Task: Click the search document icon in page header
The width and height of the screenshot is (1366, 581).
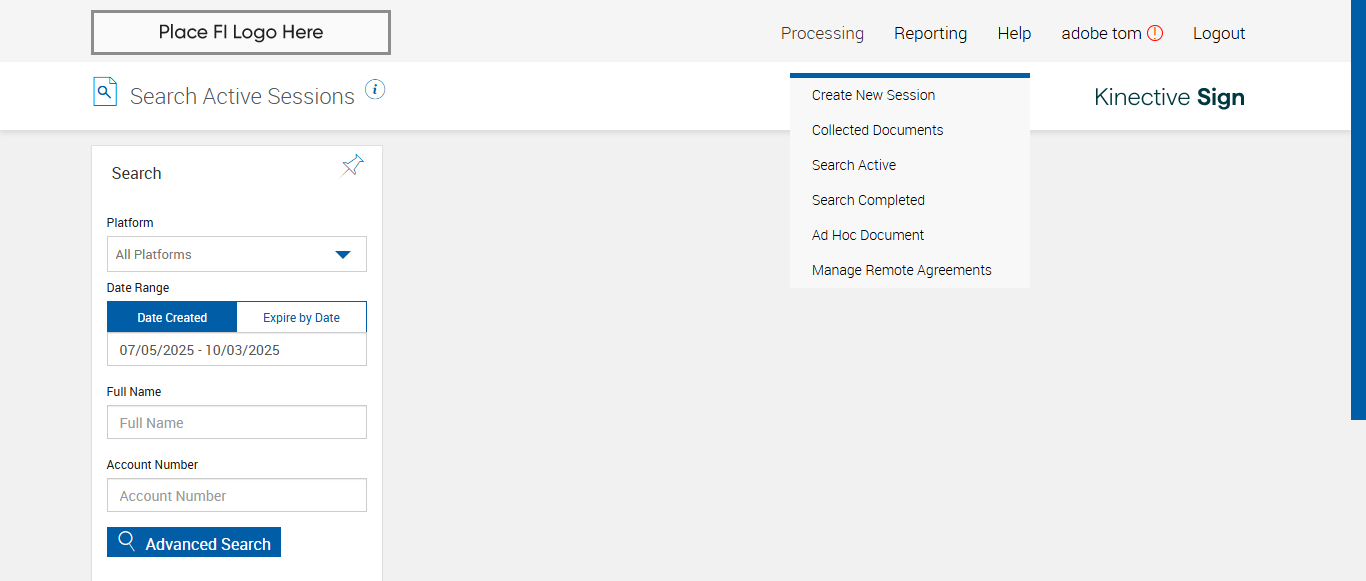Action: 105,92
